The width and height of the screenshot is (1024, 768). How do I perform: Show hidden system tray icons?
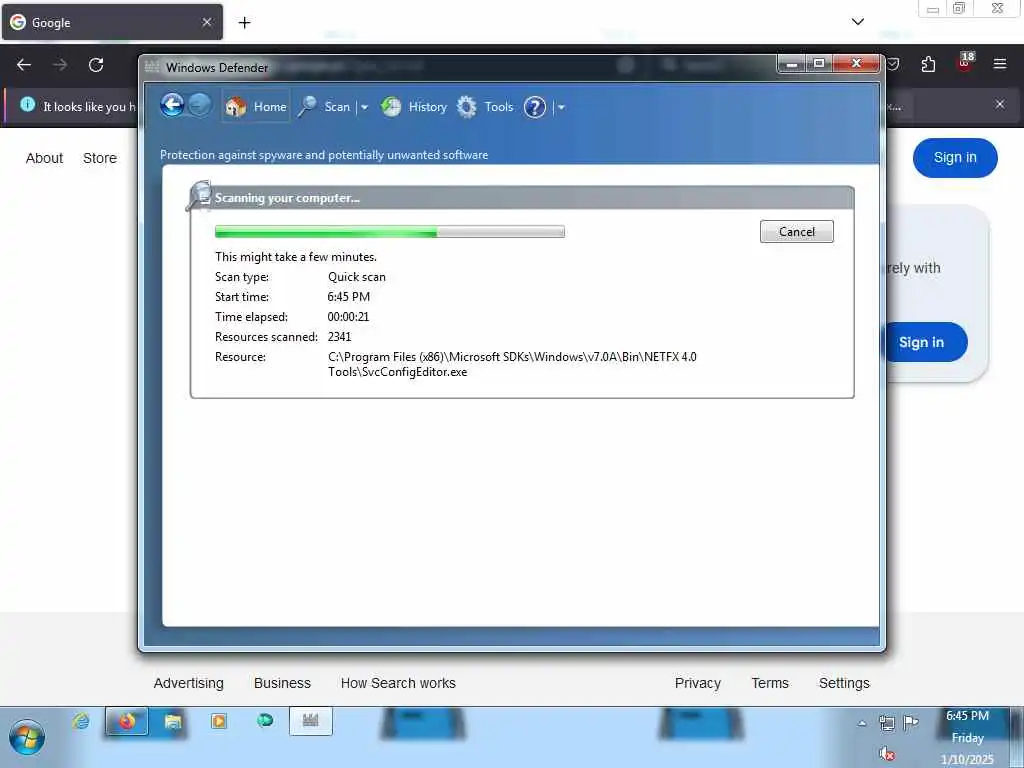pos(862,723)
